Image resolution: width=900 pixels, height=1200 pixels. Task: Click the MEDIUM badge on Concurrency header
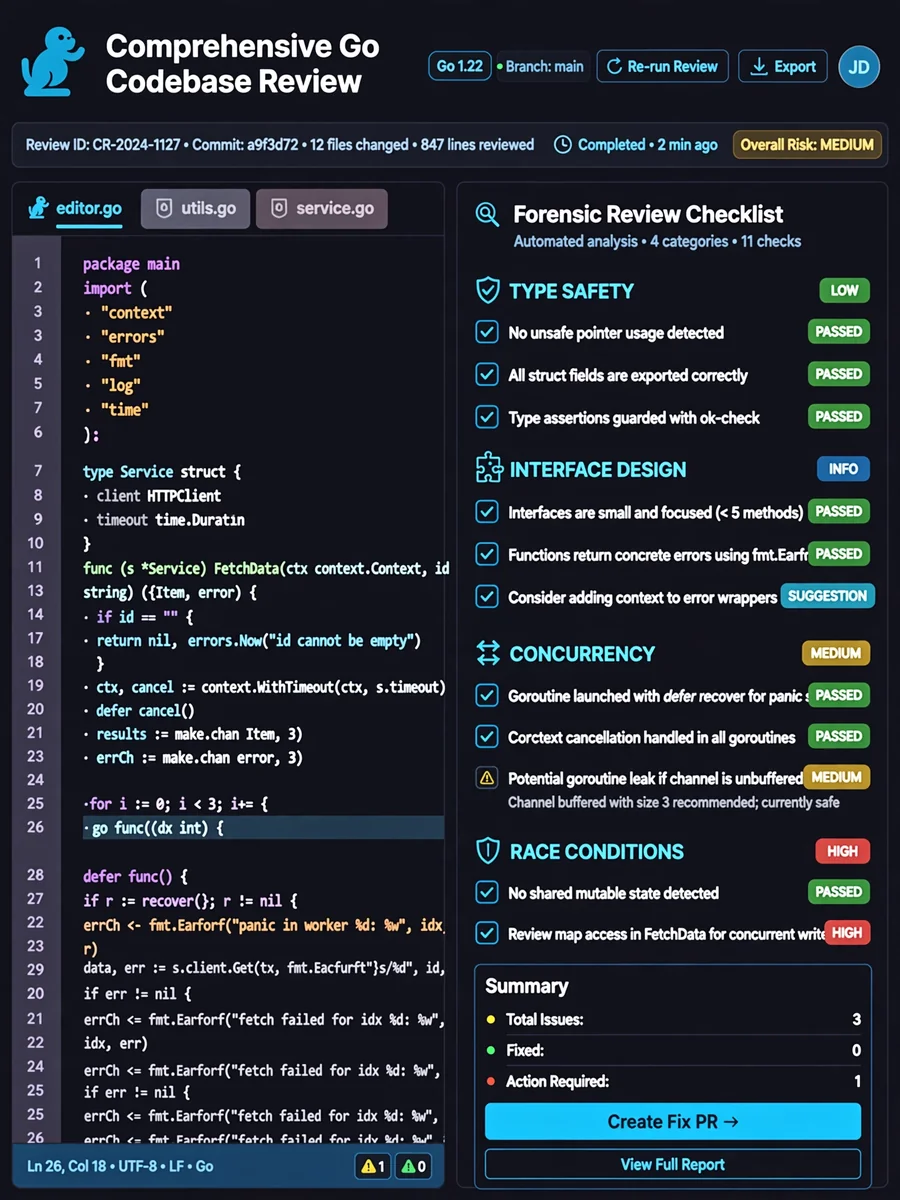click(836, 653)
